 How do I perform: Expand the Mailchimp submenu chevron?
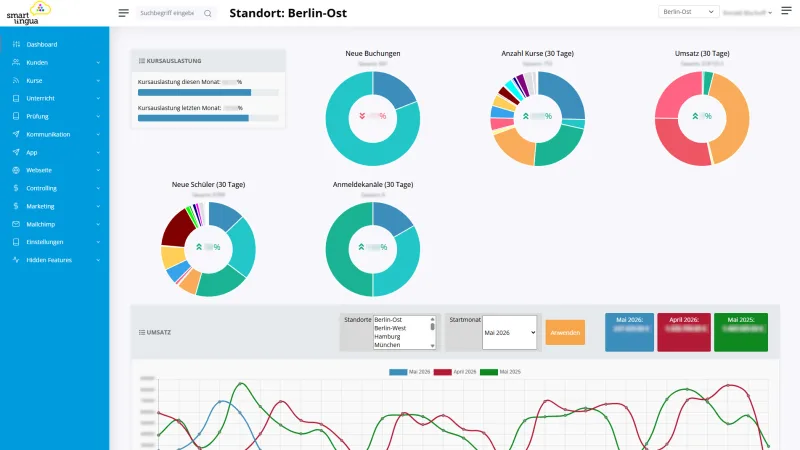point(98,224)
